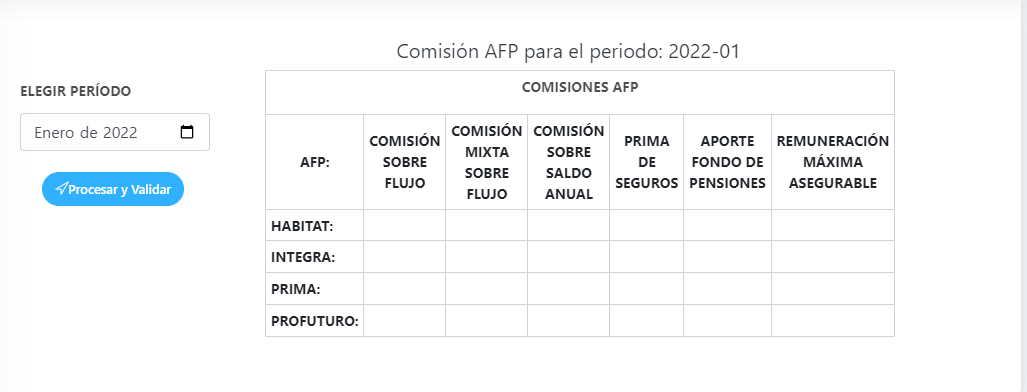Focus the Enero de 2022 period field
The height and width of the screenshot is (392, 1027).
115,132
